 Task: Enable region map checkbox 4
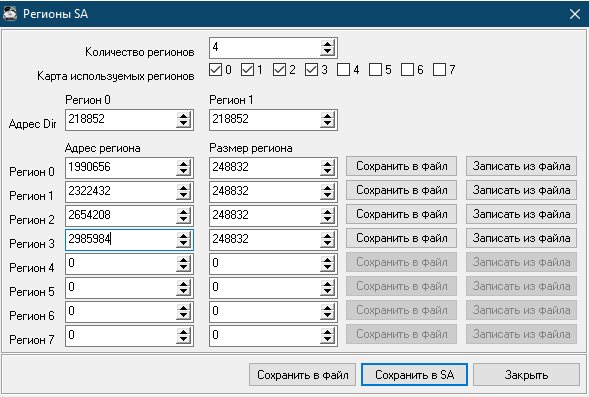[x=343, y=69]
